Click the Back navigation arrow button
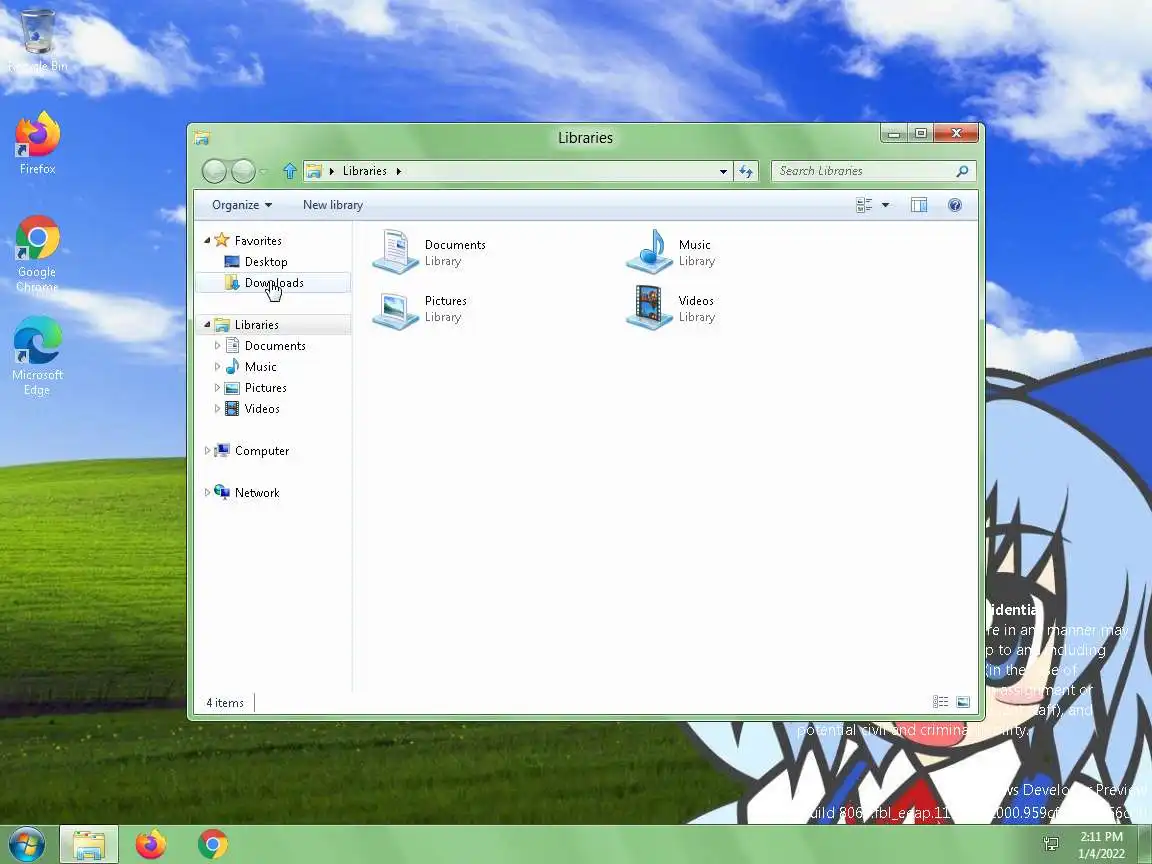The height and width of the screenshot is (864, 1152). [214, 171]
